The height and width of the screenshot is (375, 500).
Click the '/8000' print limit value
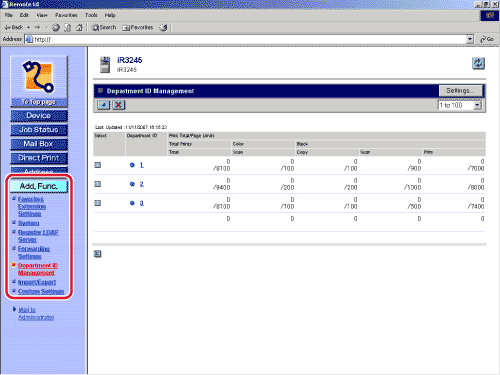click(x=476, y=188)
